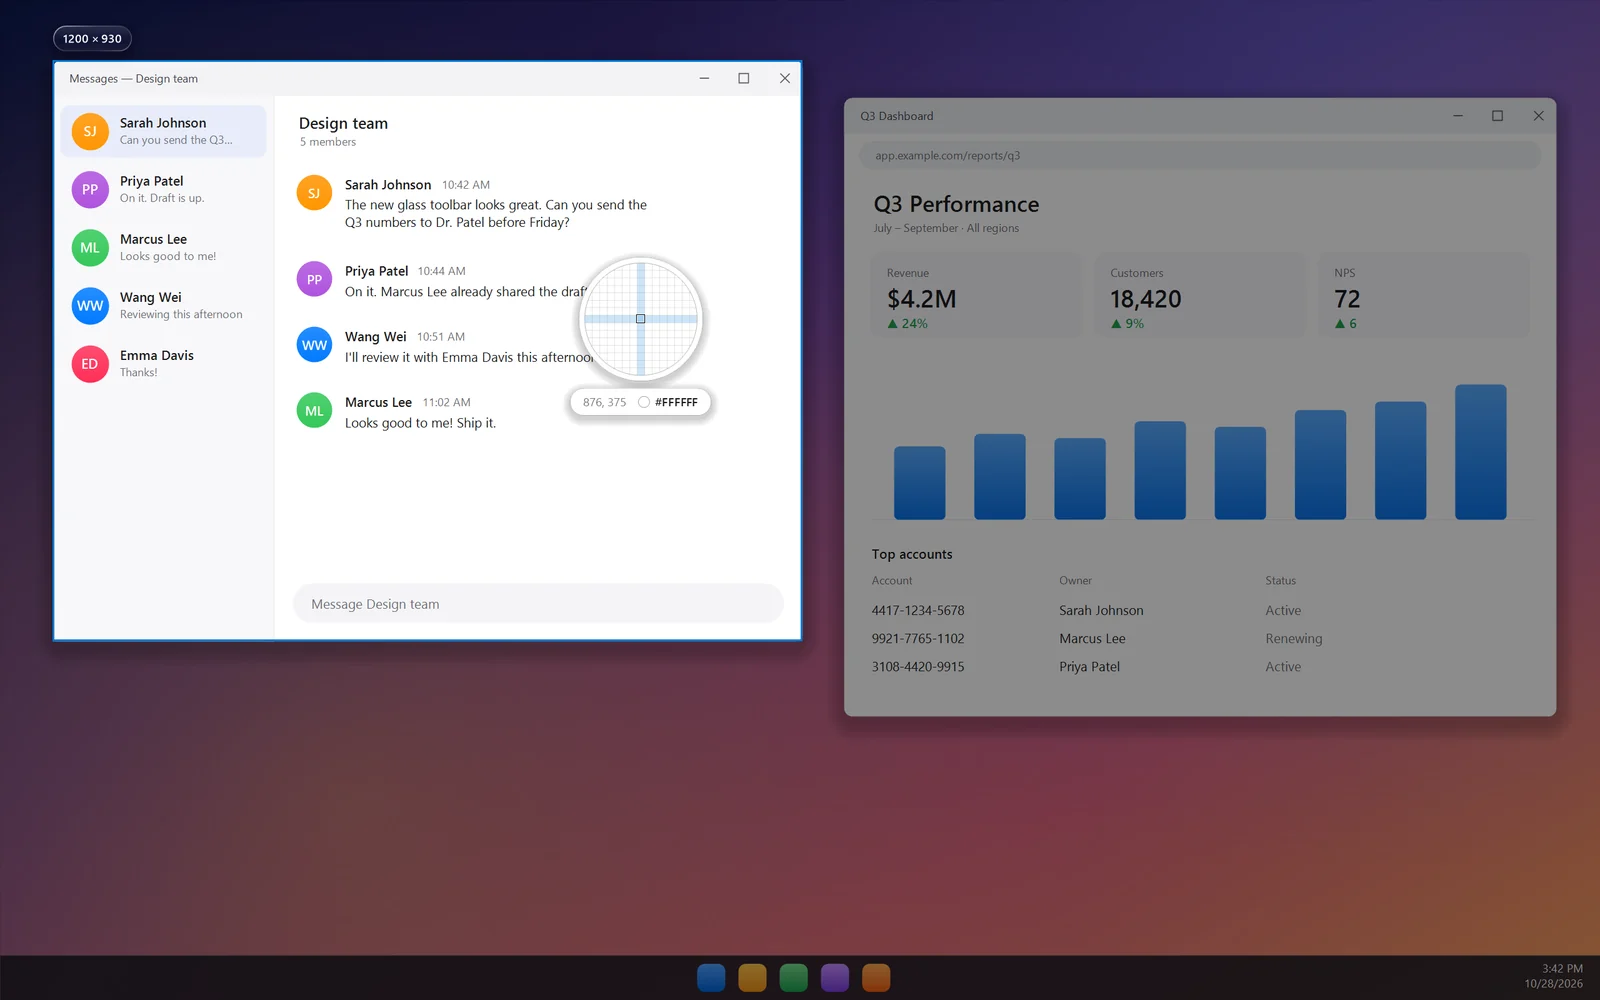The height and width of the screenshot is (1000, 1600).
Task: Close the Q3 Dashboard window
Action: (x=1538, y=116)
